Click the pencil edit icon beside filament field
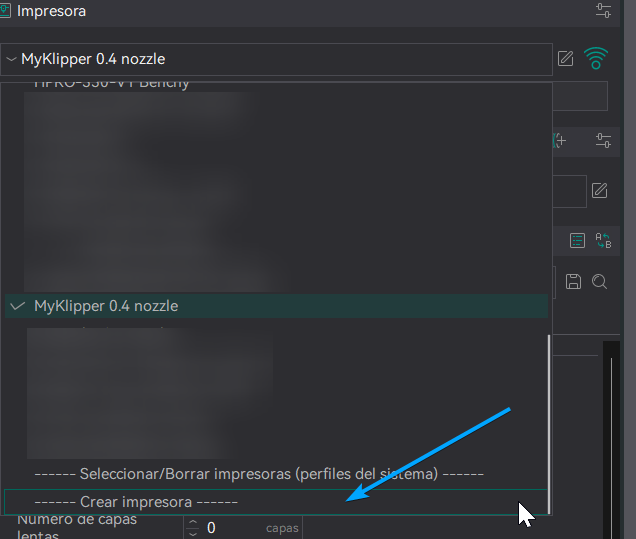This screenshot has height=539, width=636. [599, 190]
